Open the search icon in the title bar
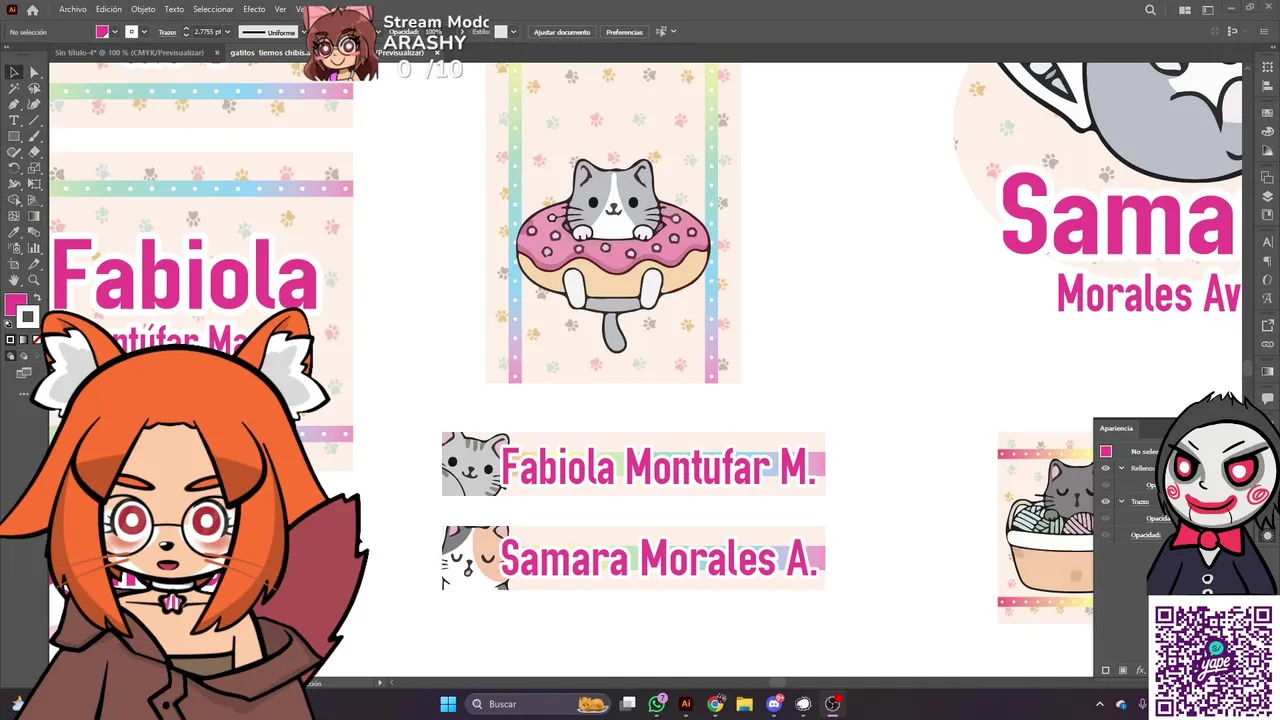This screenshot has height=720, width=1280. click(1150, 10)
